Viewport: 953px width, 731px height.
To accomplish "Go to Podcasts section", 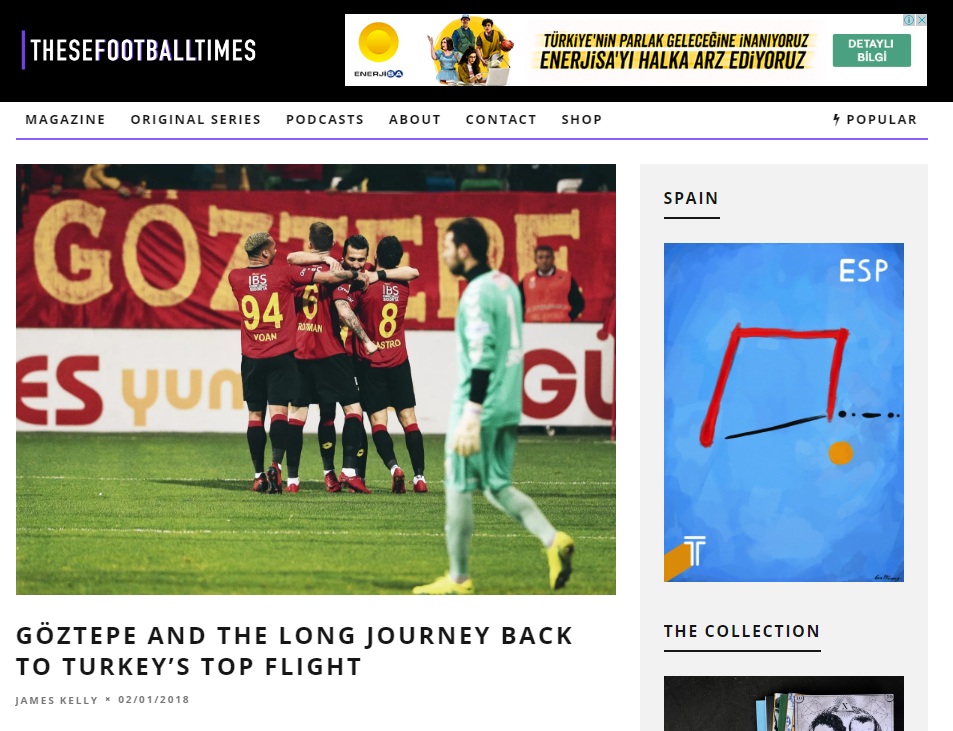I will (325, 119).
